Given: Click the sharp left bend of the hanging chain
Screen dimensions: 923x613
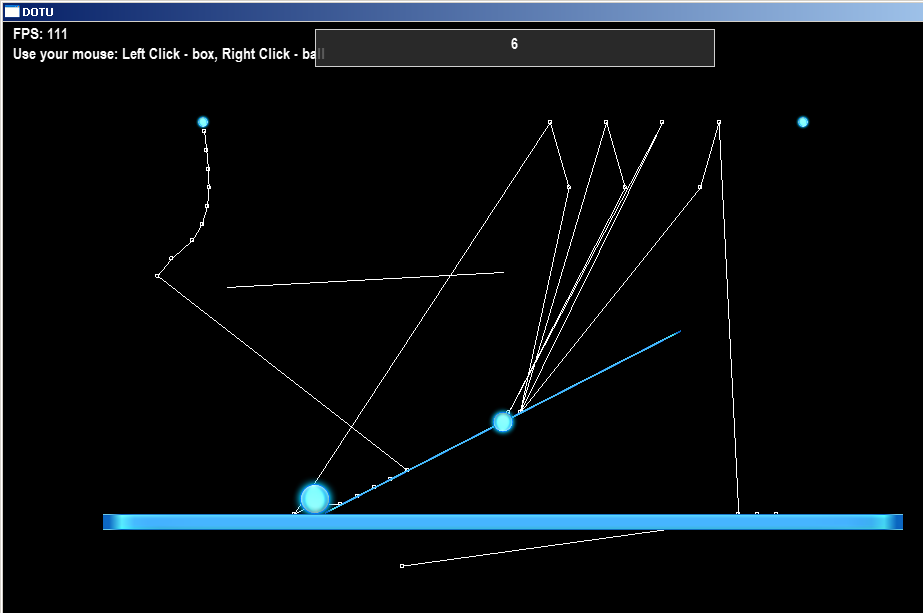Looking at the screenshot, I should pos(157,276).
